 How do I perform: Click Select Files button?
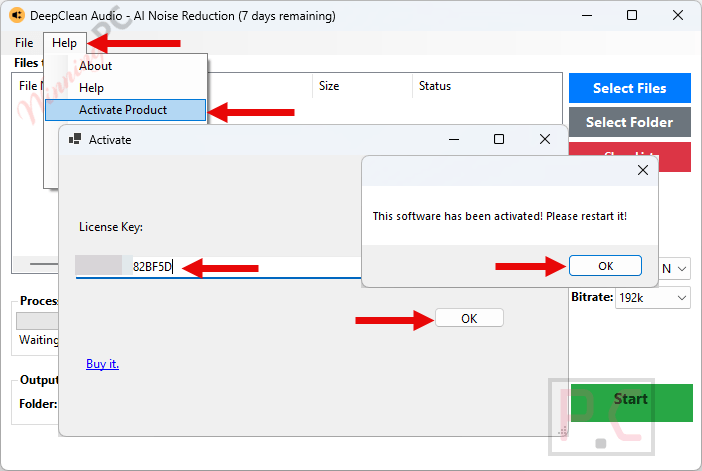[x=629, y=88]
